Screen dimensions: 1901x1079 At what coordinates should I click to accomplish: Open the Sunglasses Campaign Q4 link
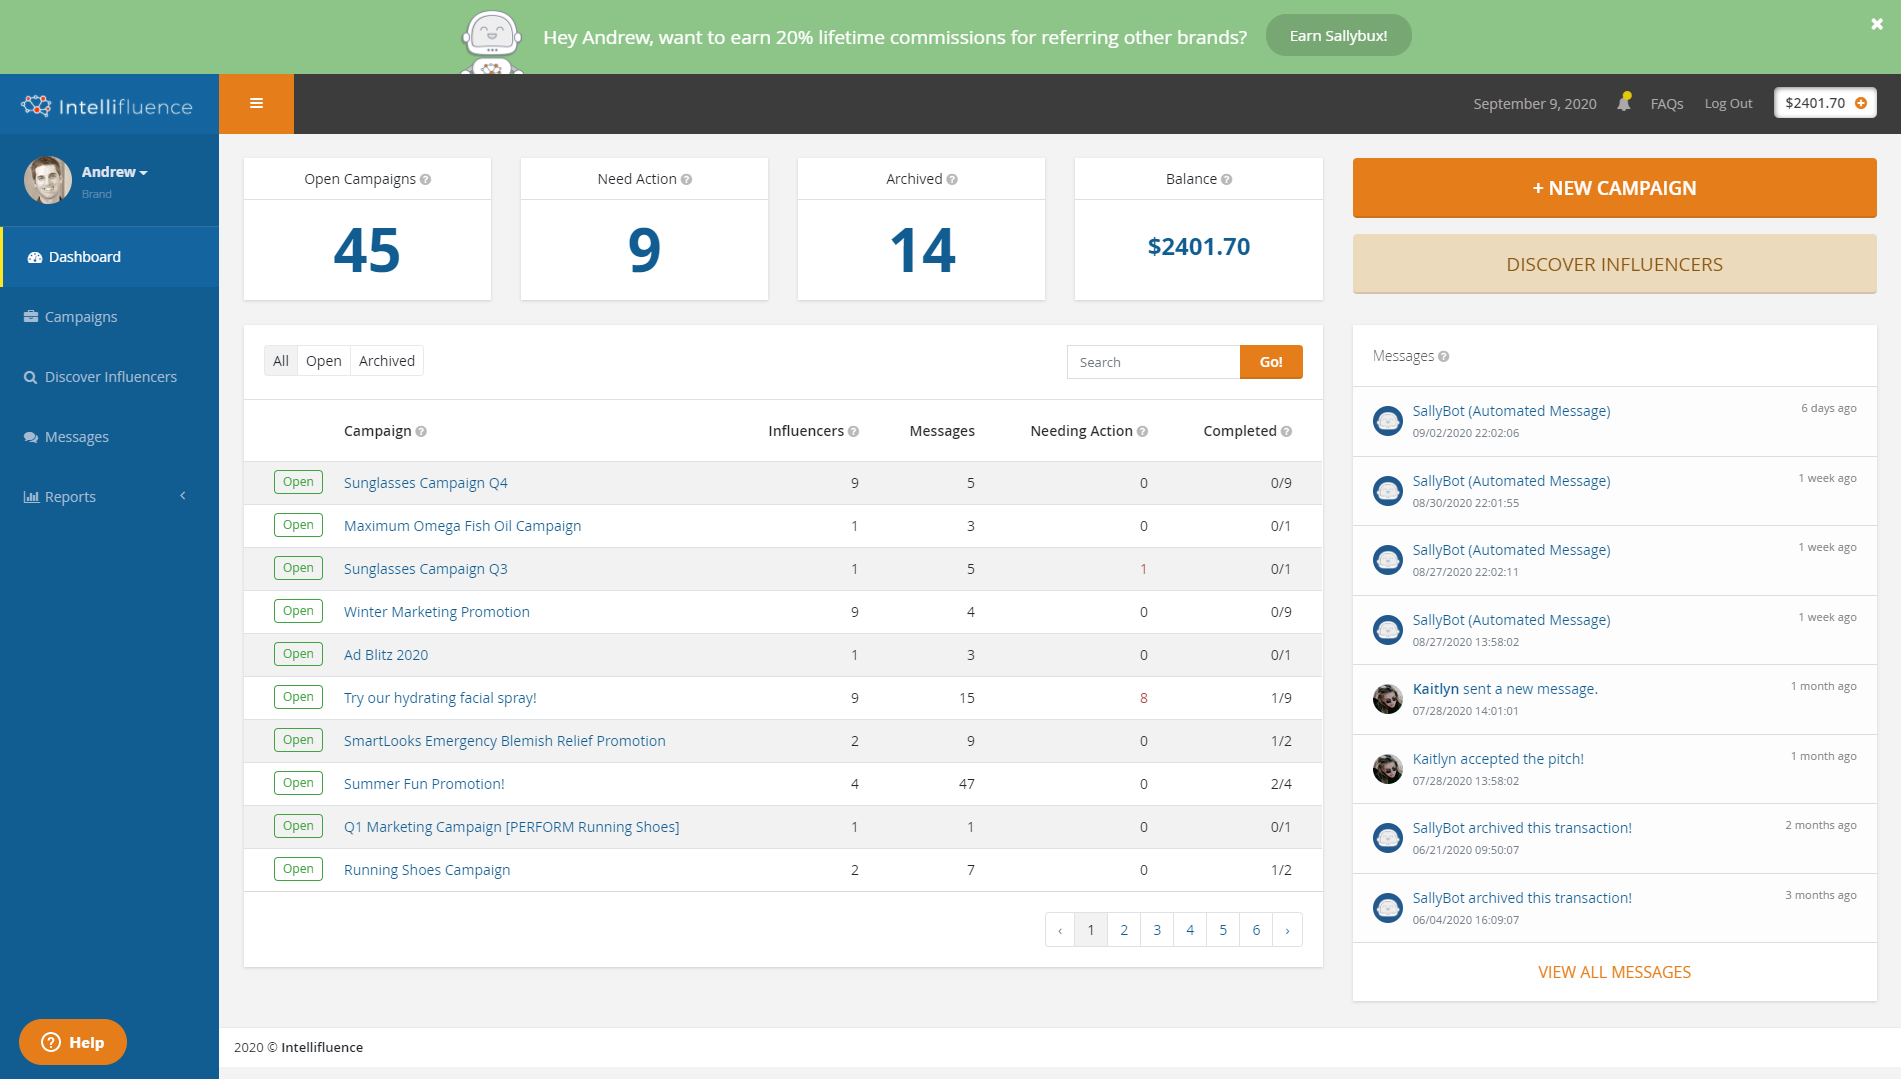pos(425,483)
